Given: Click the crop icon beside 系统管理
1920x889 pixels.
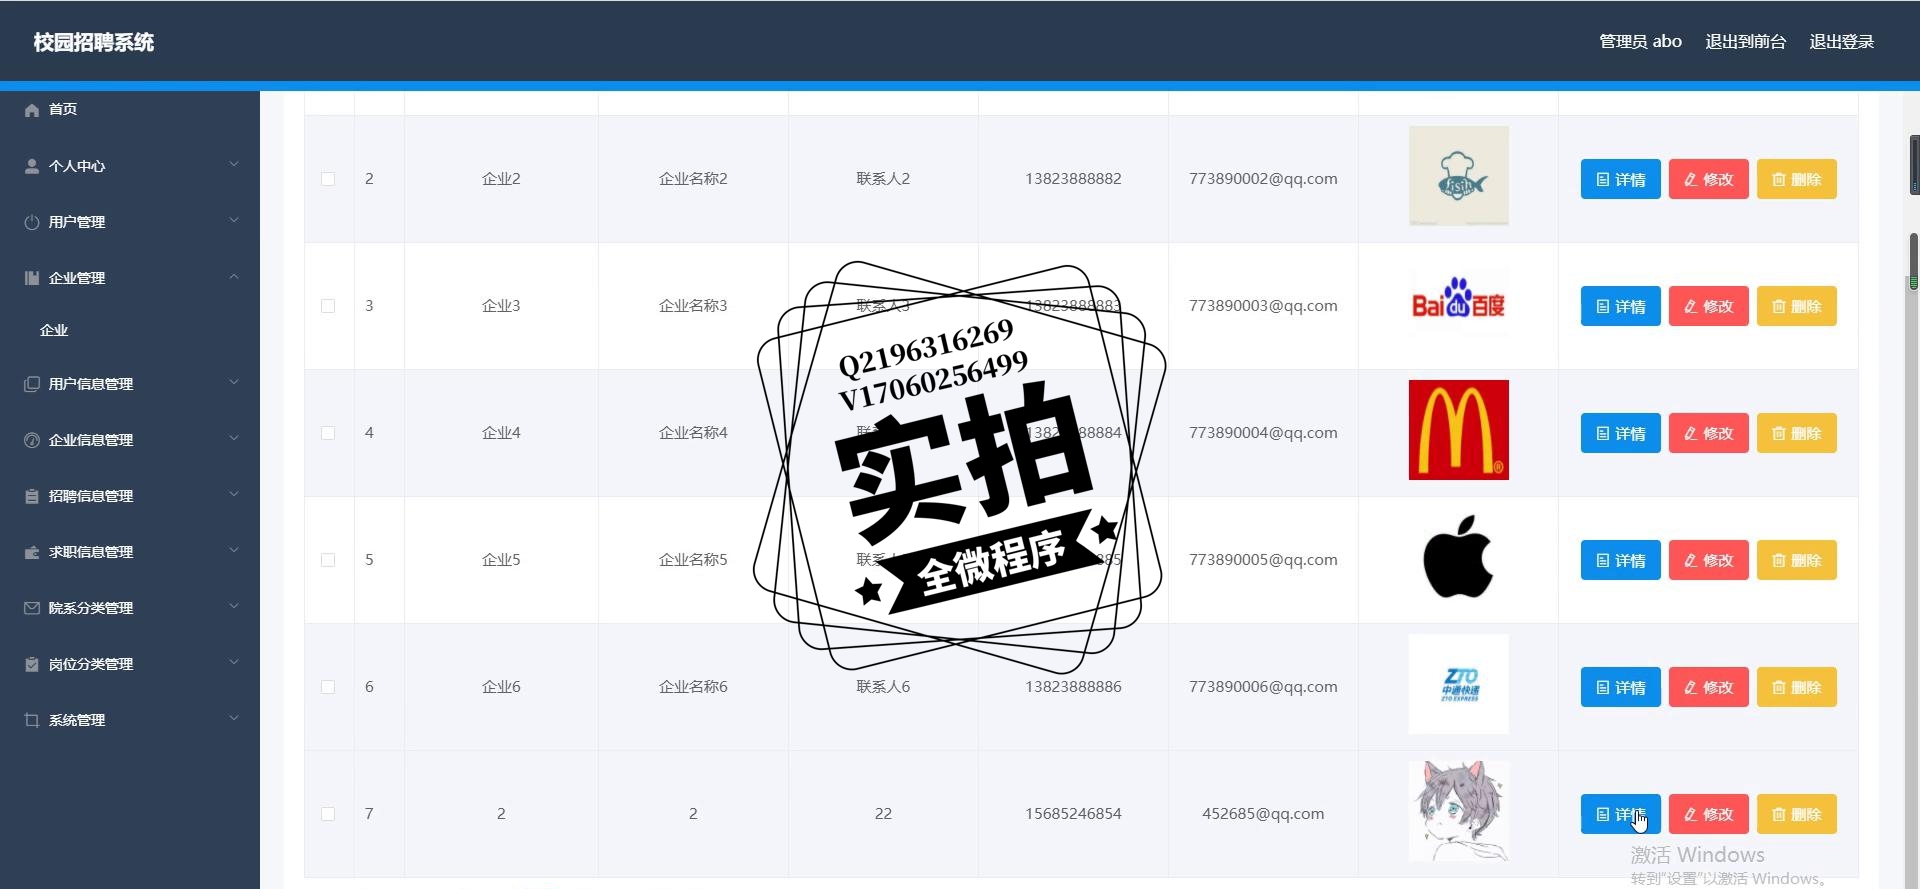Looking at the screenshot, I should (32, 720).
